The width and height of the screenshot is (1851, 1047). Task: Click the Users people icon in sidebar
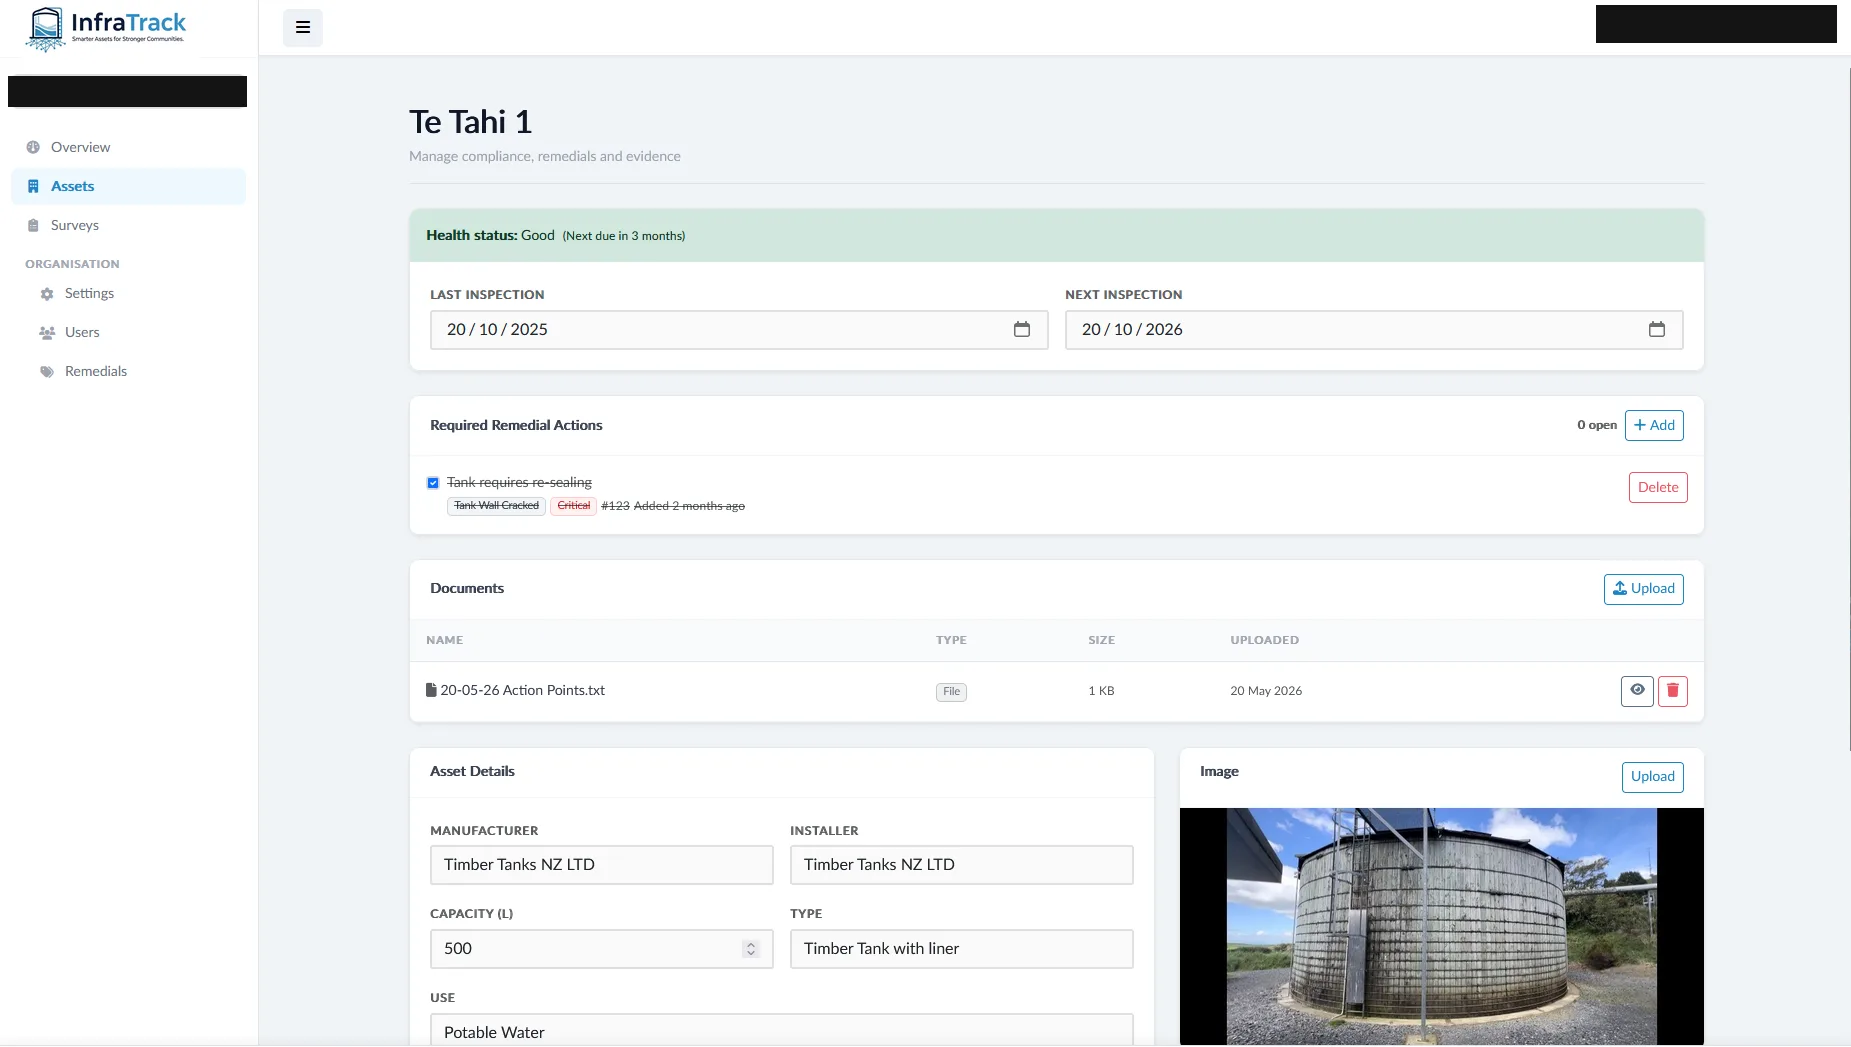[47, 332]
